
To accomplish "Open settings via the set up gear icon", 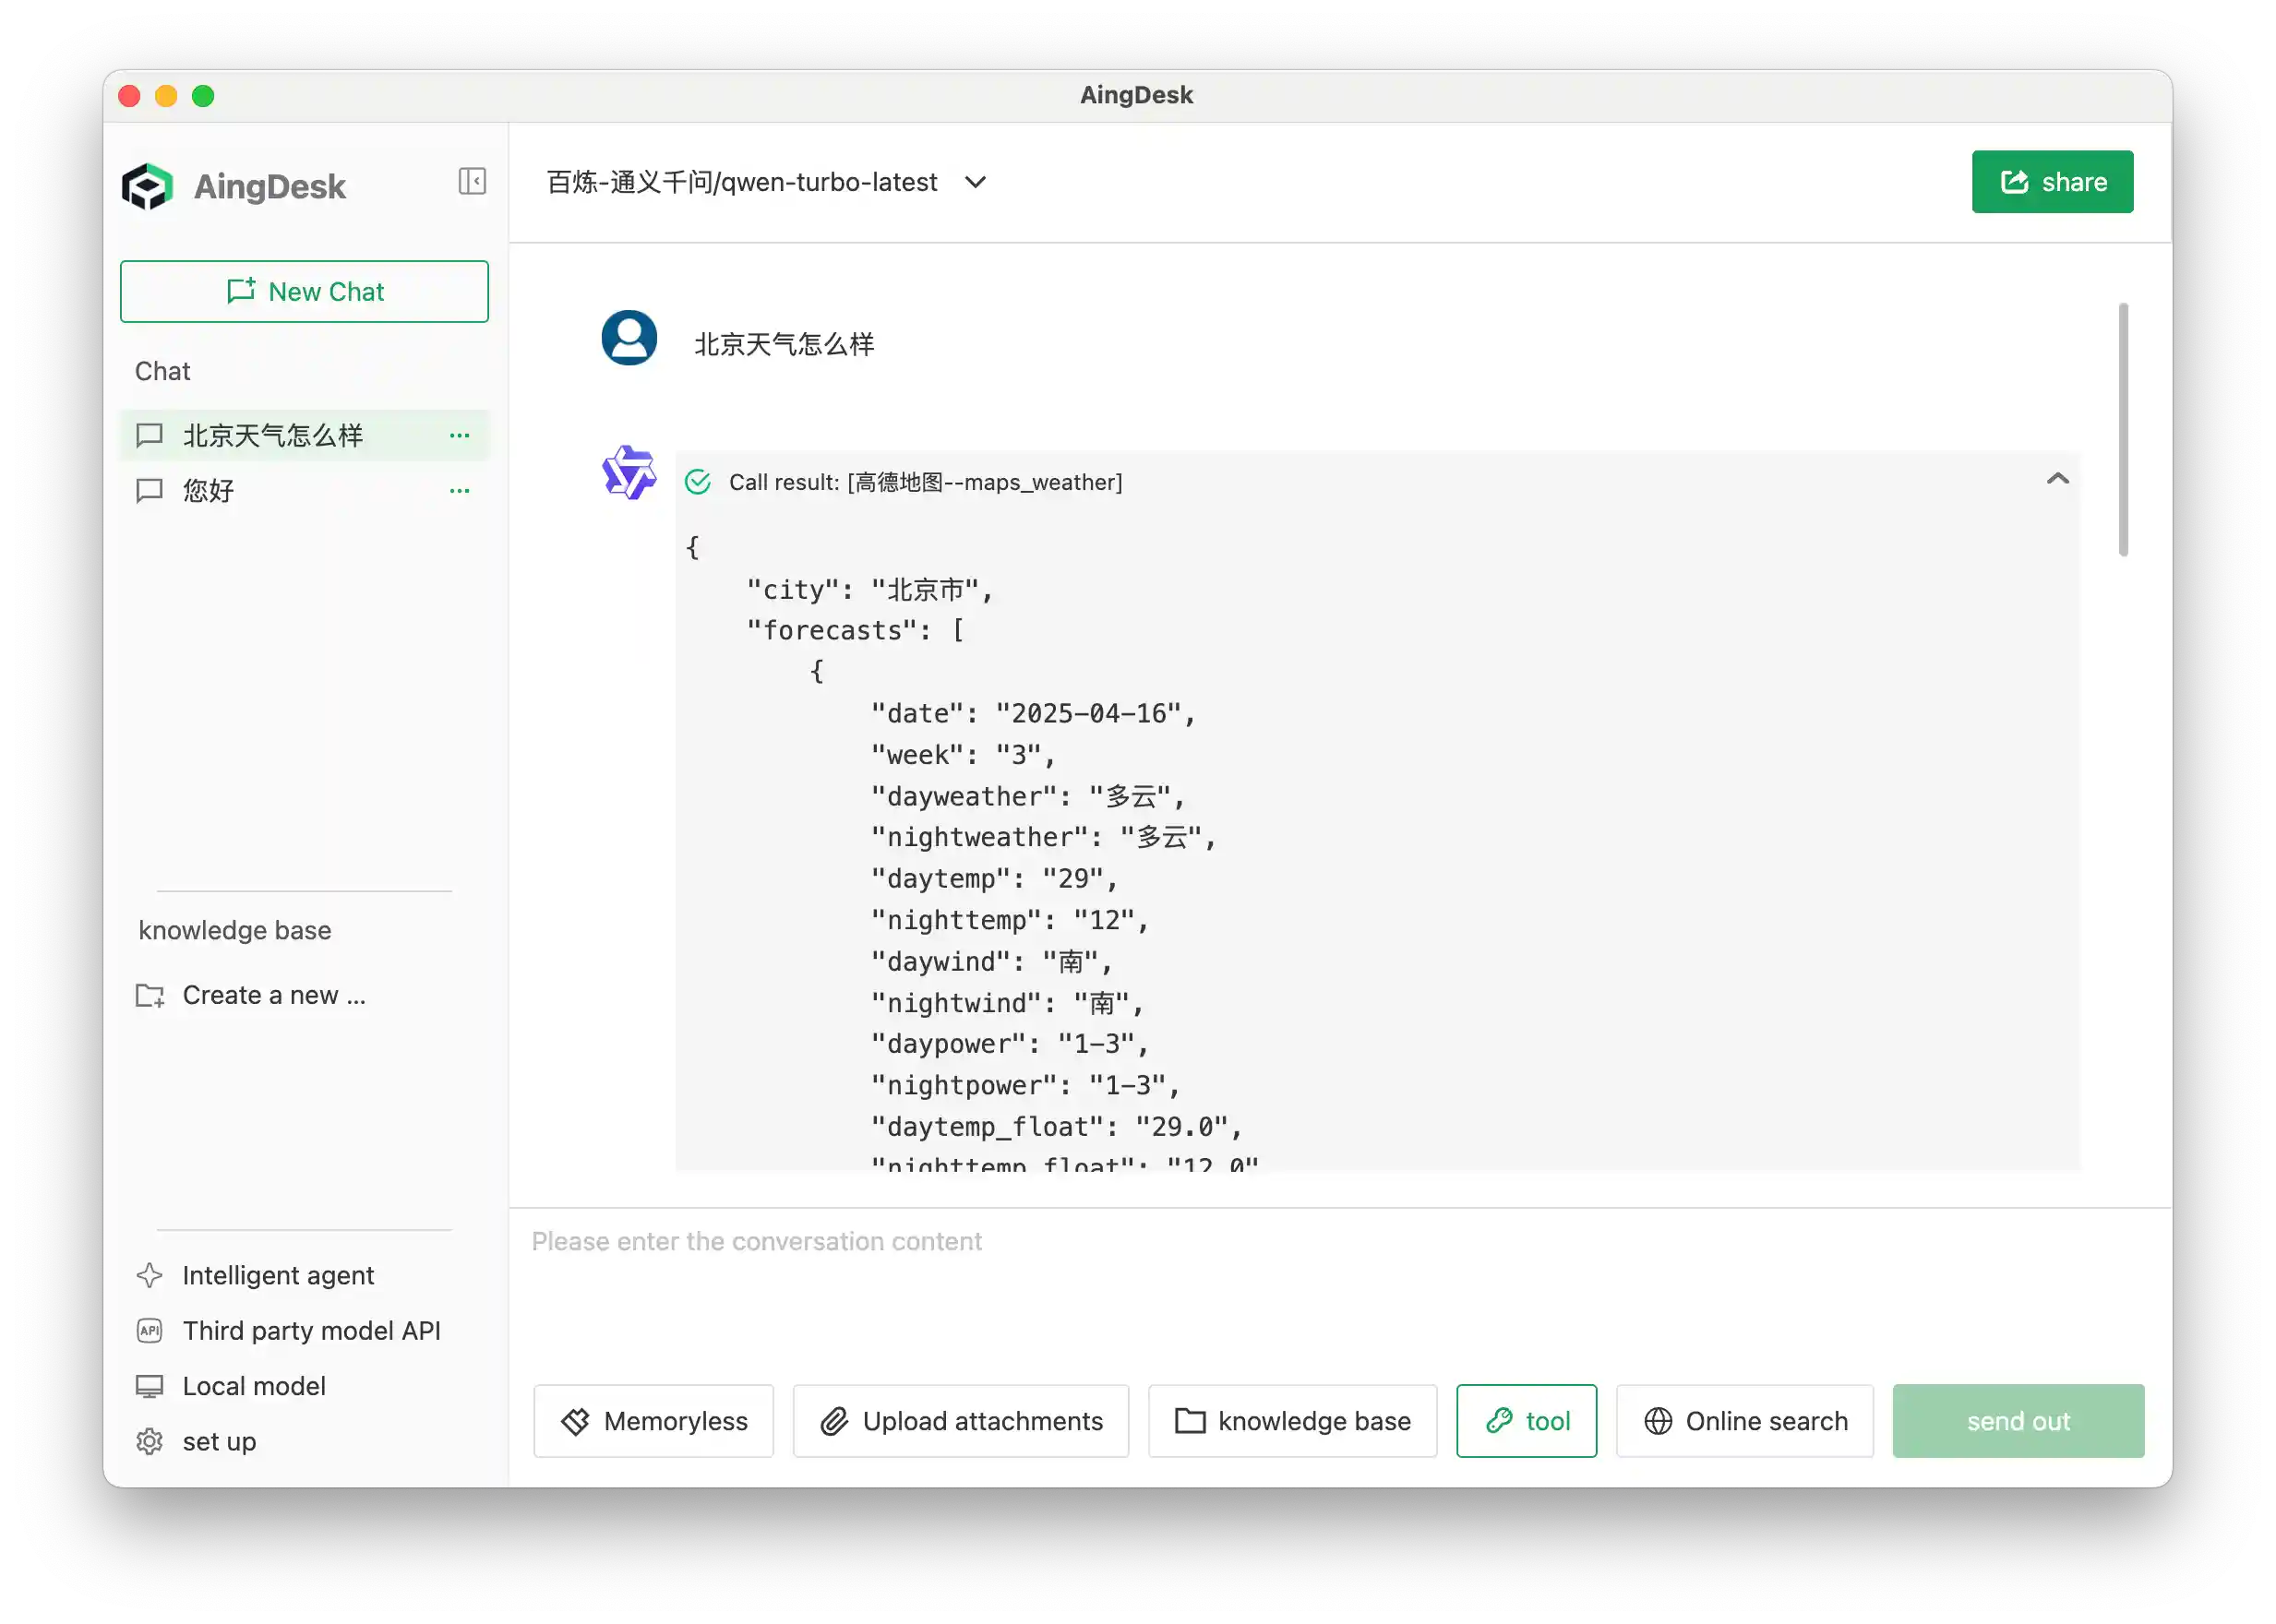I will coord(149,1441).
